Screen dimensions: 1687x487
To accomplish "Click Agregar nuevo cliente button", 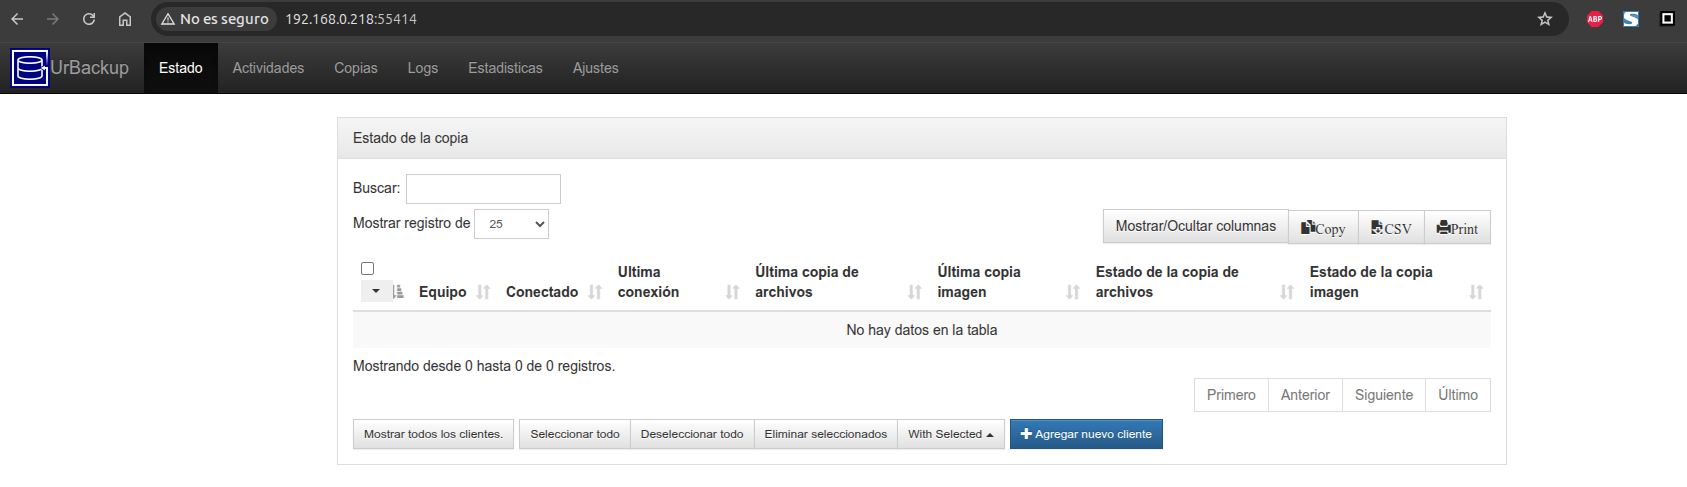I will (x=1086, y=434).
